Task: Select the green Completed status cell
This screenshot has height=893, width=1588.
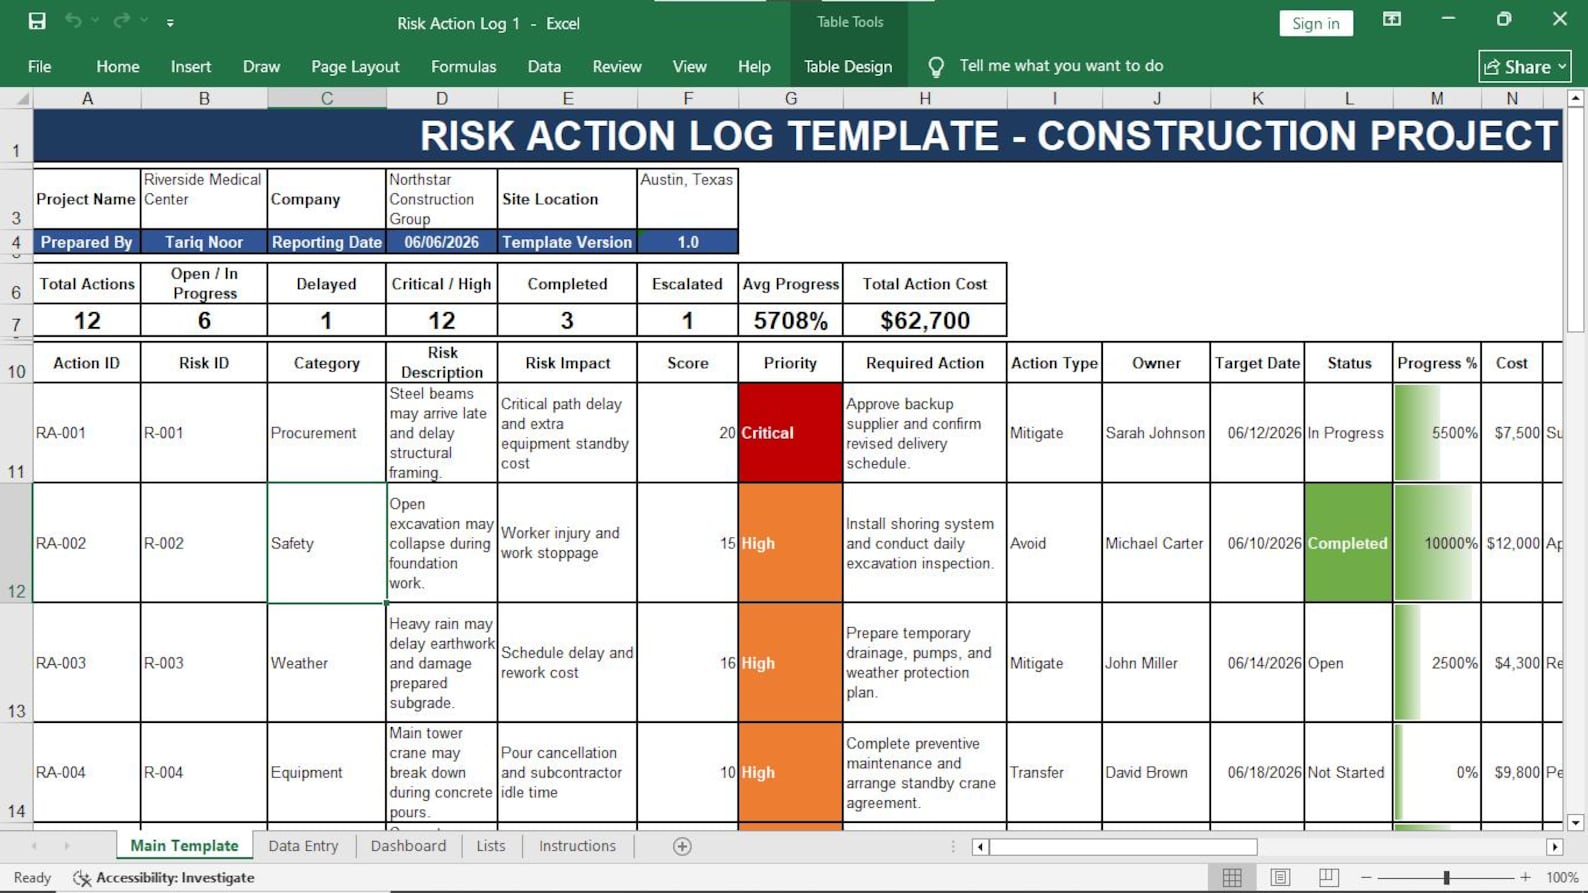Action: coord(1347,543)
